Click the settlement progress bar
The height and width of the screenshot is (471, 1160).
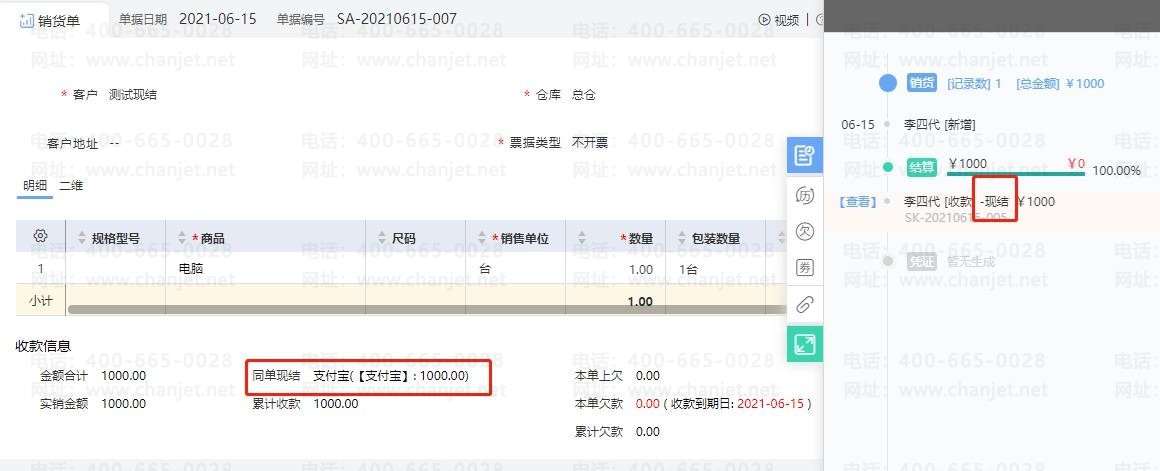point(1016,174)
